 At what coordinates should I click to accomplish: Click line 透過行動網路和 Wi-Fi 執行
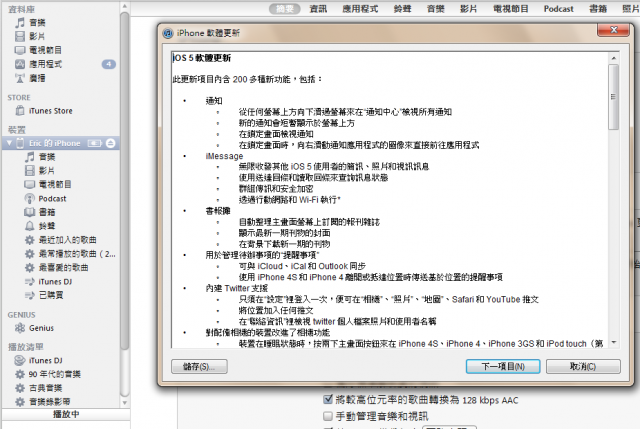(289, 200)
